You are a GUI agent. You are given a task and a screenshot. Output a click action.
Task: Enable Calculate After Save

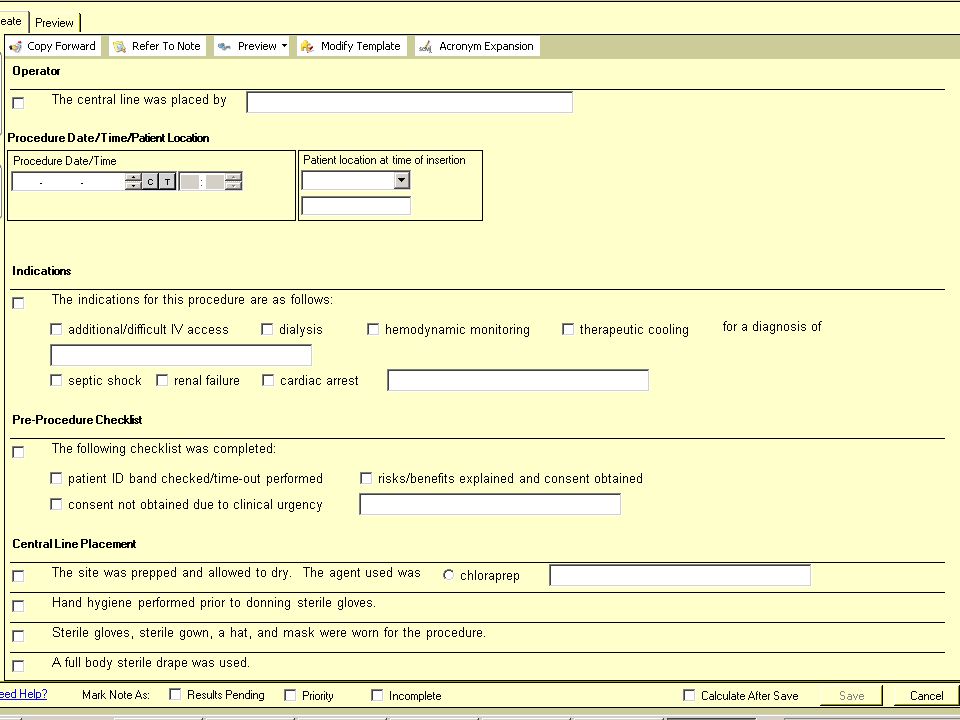(x=689, y=695)
